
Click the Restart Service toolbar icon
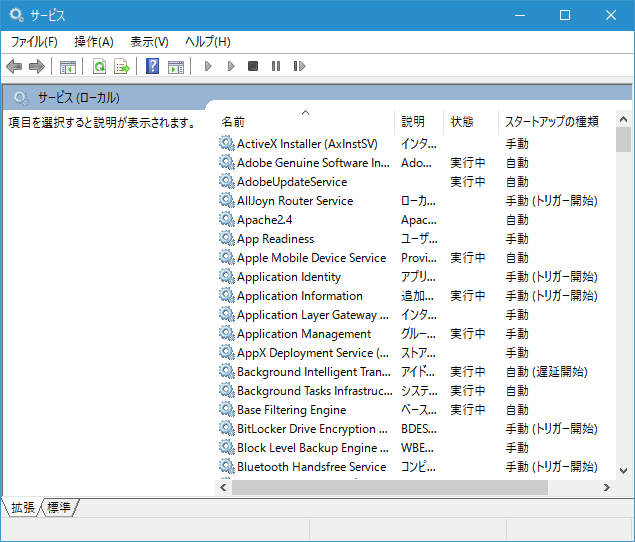pyautogui.click(x=299, y=67)
